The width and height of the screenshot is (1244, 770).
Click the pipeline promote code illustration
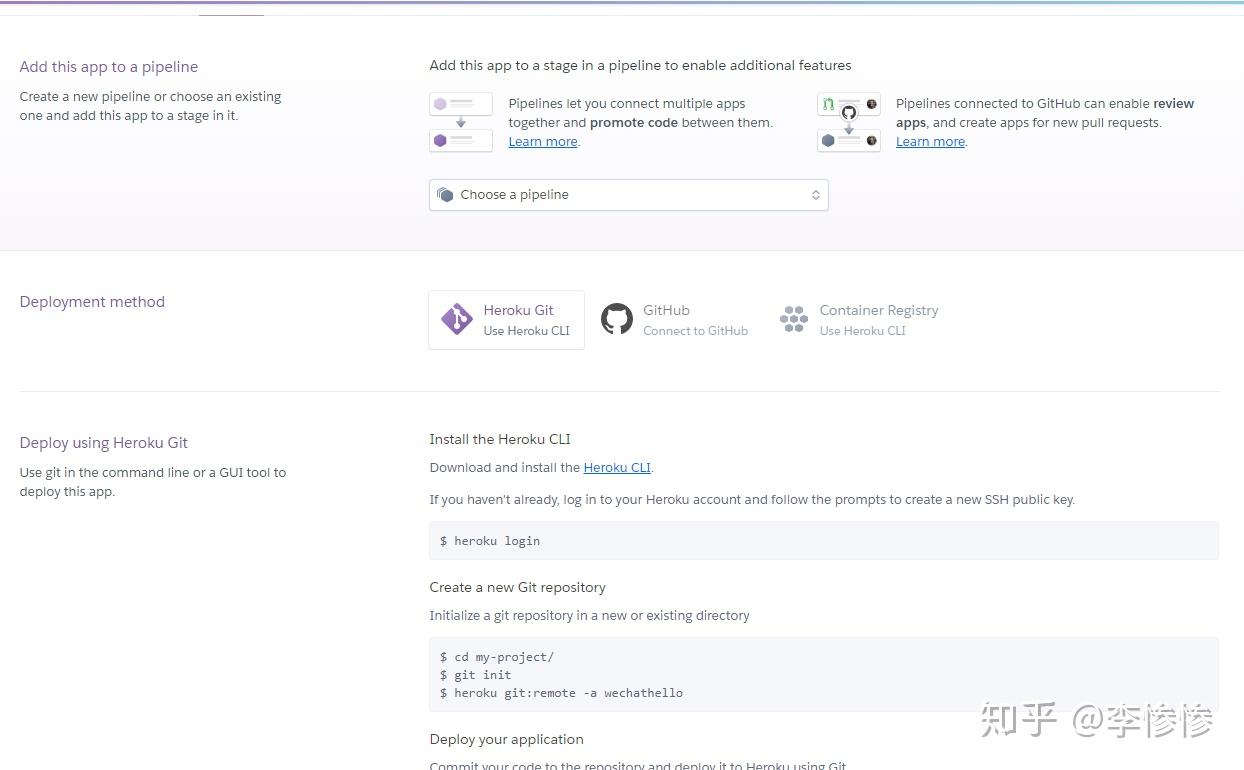[461, 122]
